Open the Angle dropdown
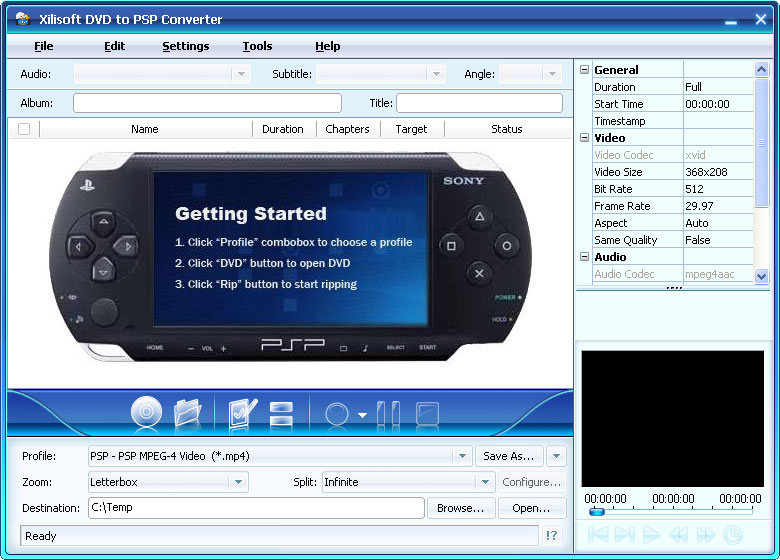Screen dimensions: 780x560 552,74
